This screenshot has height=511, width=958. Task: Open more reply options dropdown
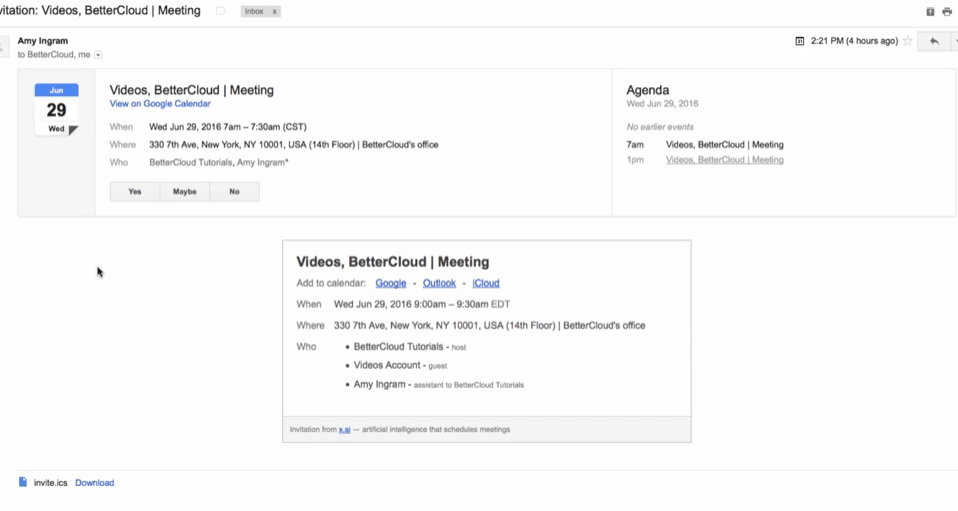coord(955,41)
